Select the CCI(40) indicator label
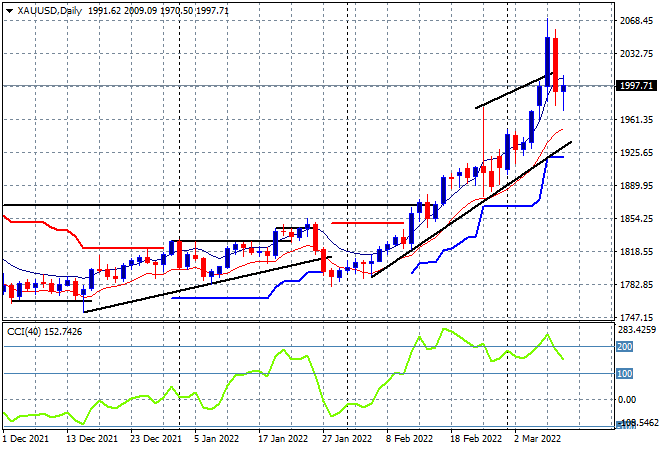 (x=24, y=332)
